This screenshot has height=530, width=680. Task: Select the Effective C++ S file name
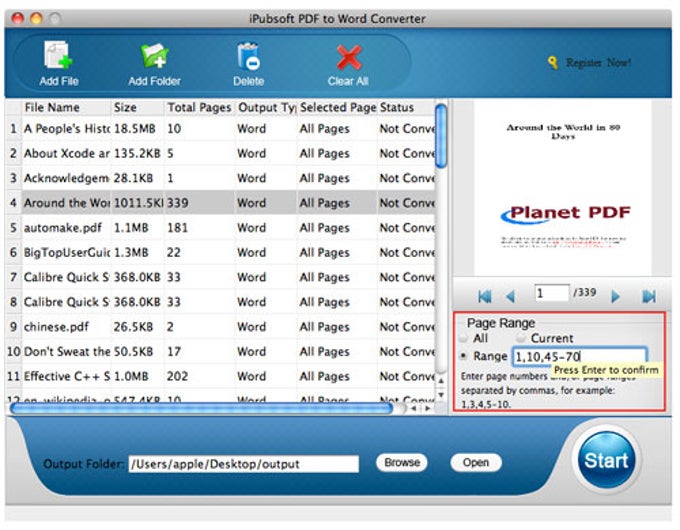[67, 376]
